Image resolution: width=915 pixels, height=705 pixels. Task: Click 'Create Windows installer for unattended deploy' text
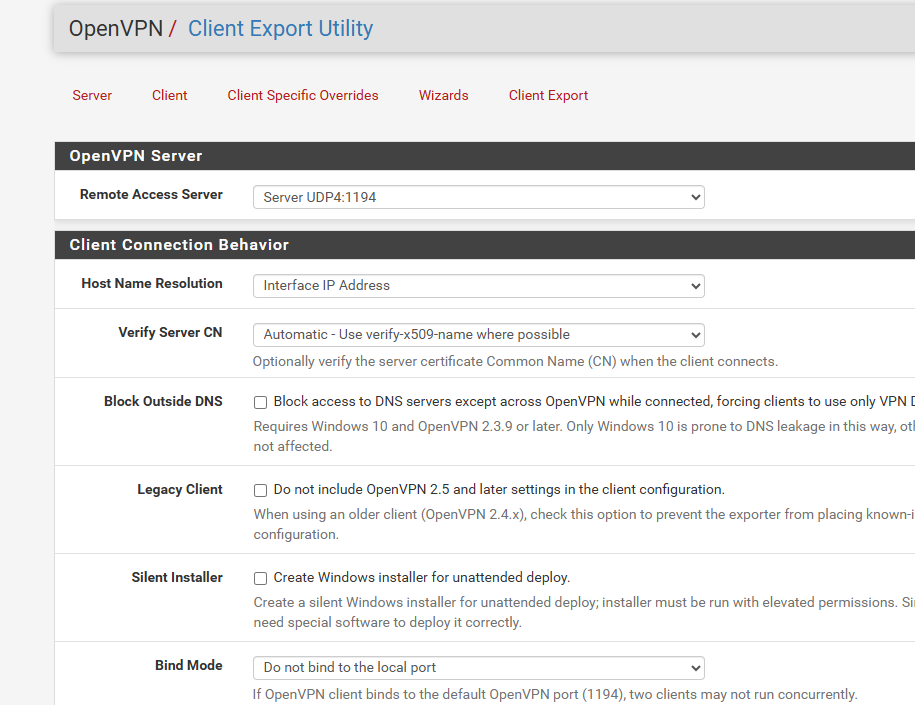point(422,577)
